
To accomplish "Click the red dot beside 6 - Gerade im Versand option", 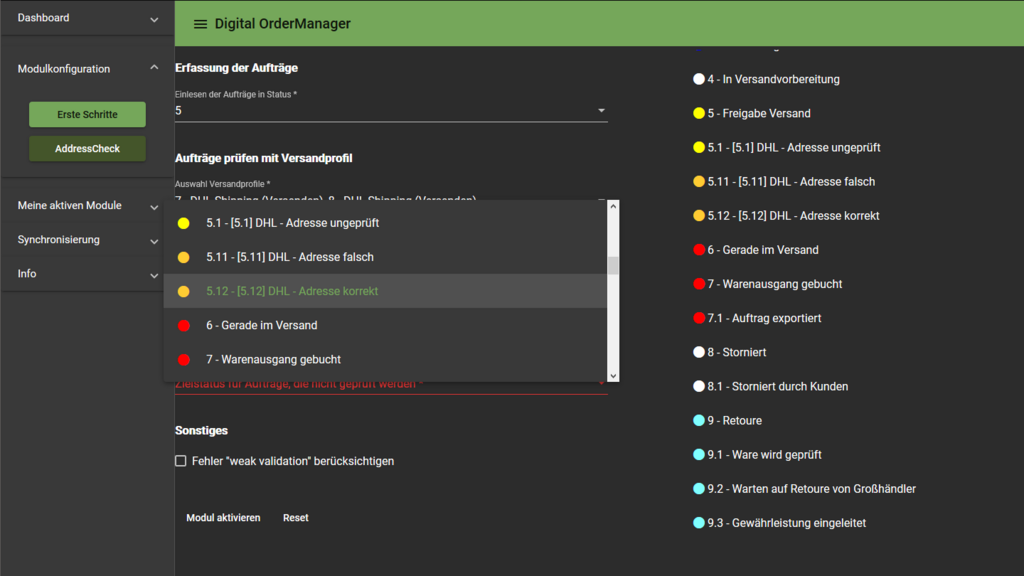I will pos(183,325).
